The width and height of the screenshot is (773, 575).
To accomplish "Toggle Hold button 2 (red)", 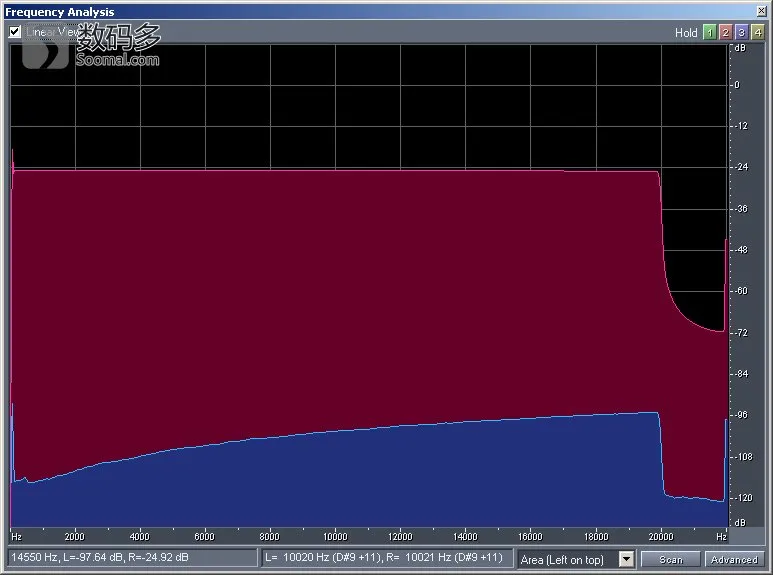I will coord(725,33).
